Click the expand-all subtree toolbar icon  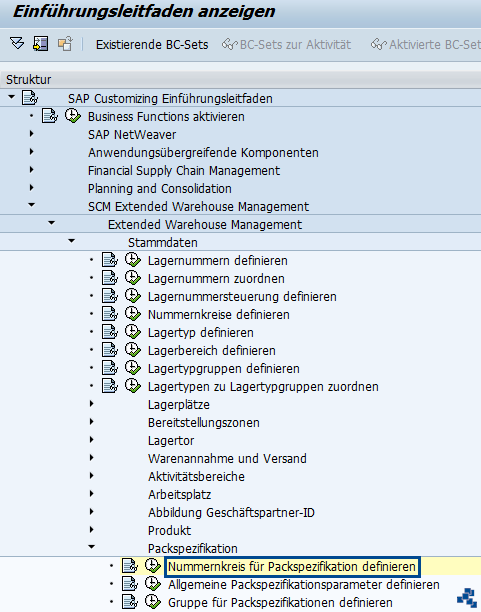point(17,43)
